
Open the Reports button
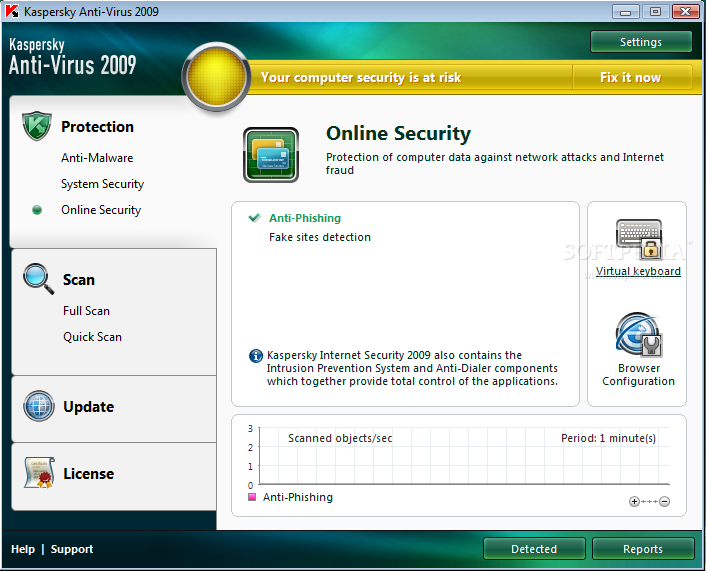(x=643, y=548)
